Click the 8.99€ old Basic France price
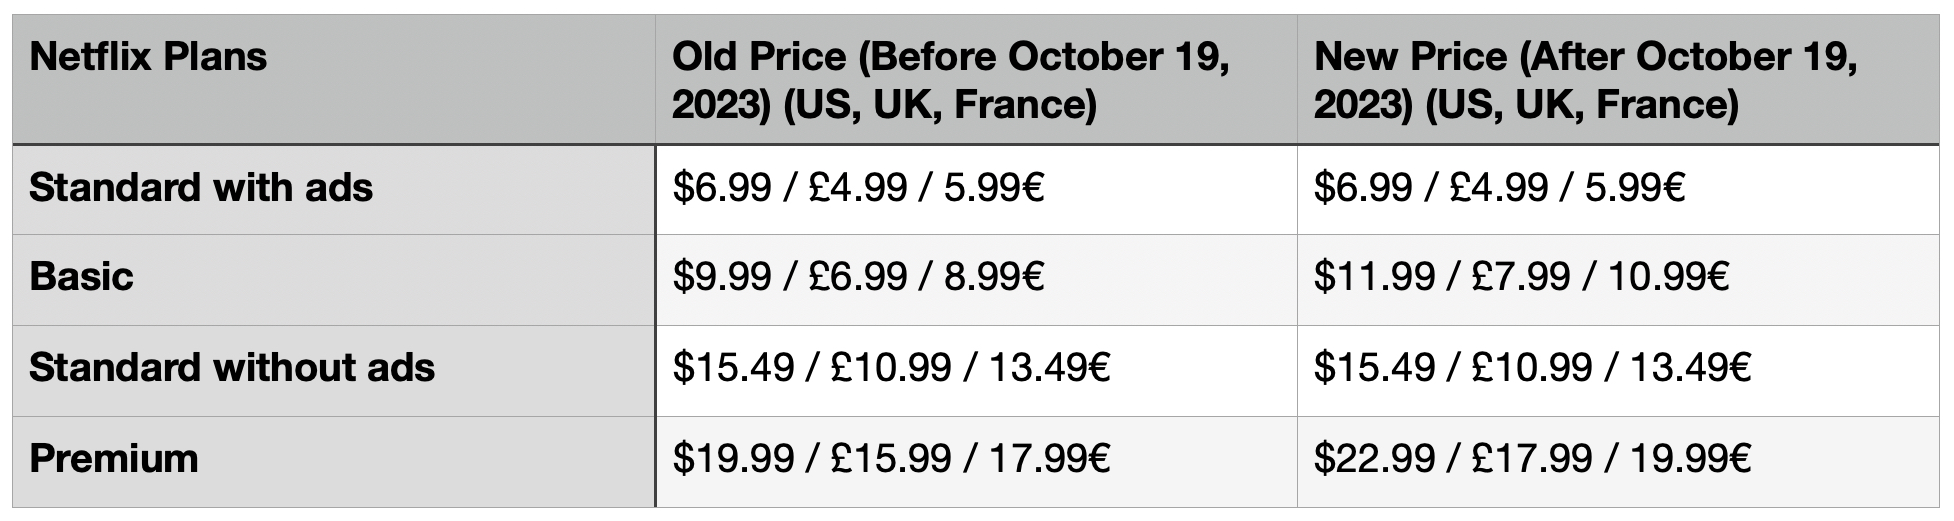This screenshot has height=521, width=1954. tap(994, 277)
